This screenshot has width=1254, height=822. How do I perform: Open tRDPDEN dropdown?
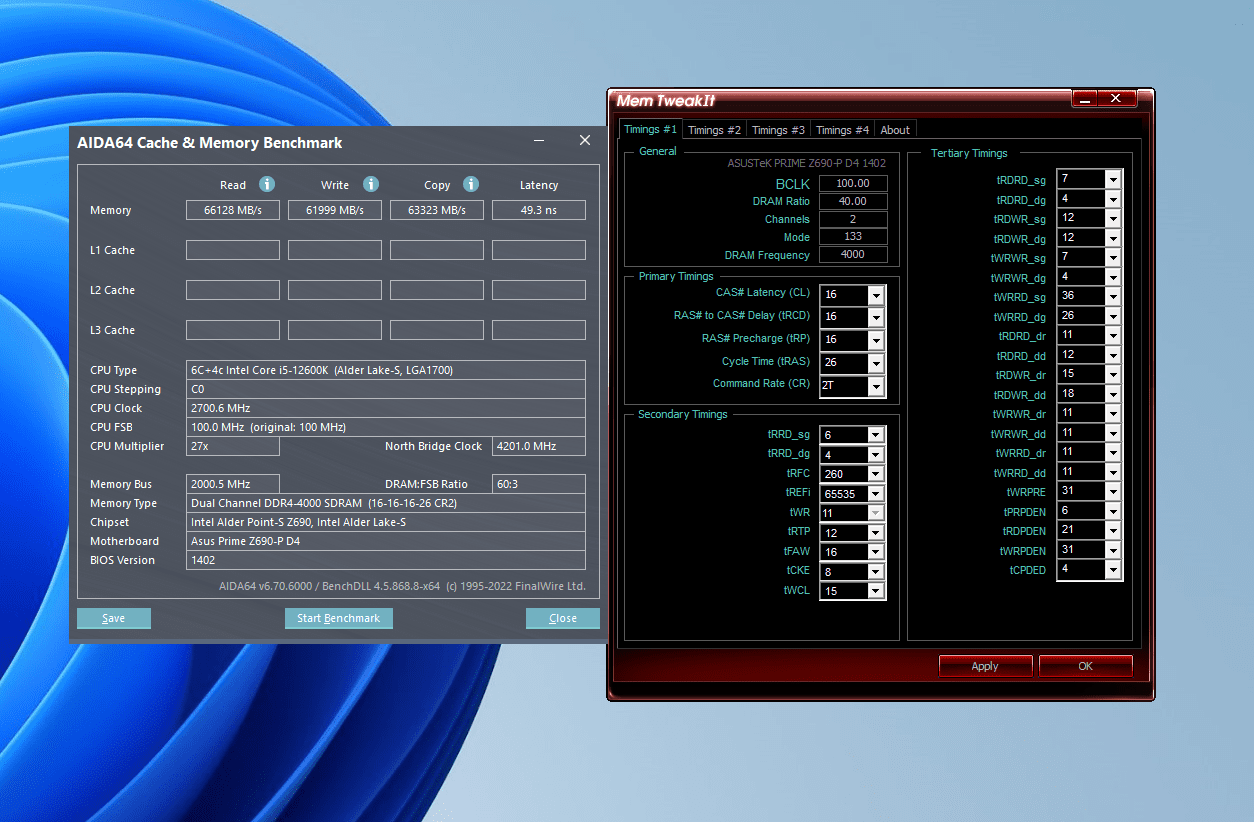pyautogui.click(x=1113, y=530)
